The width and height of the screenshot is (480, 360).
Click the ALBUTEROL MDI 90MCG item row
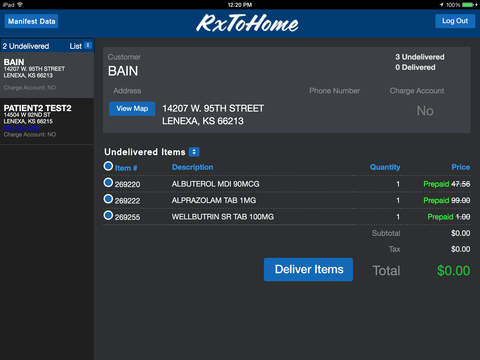(287, 184)
